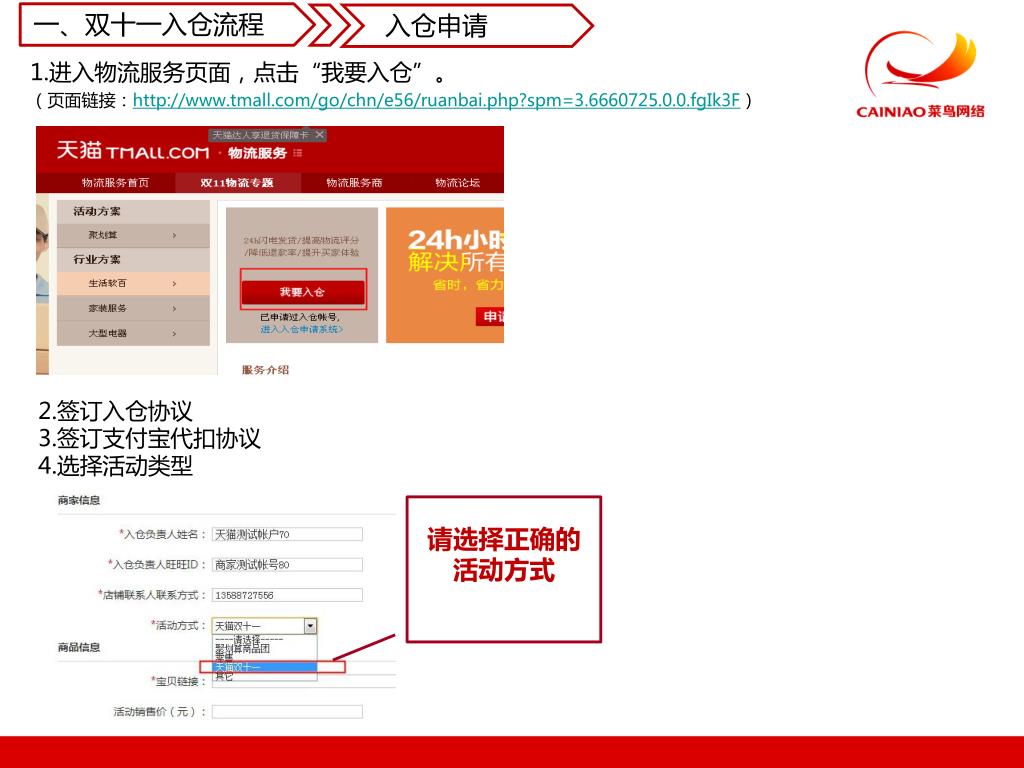
Task: Click the 店铺联系人联系方式 phone number field
Action: [x=287, y=595]
